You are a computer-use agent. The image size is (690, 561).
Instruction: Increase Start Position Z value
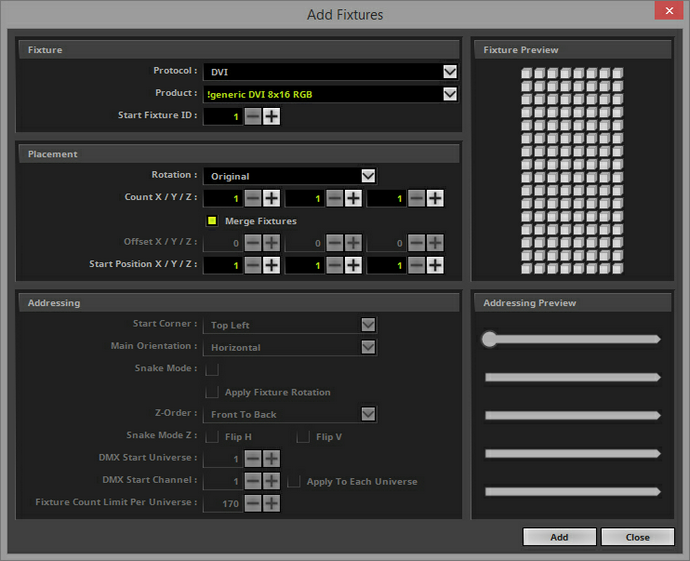click(435, 265)
